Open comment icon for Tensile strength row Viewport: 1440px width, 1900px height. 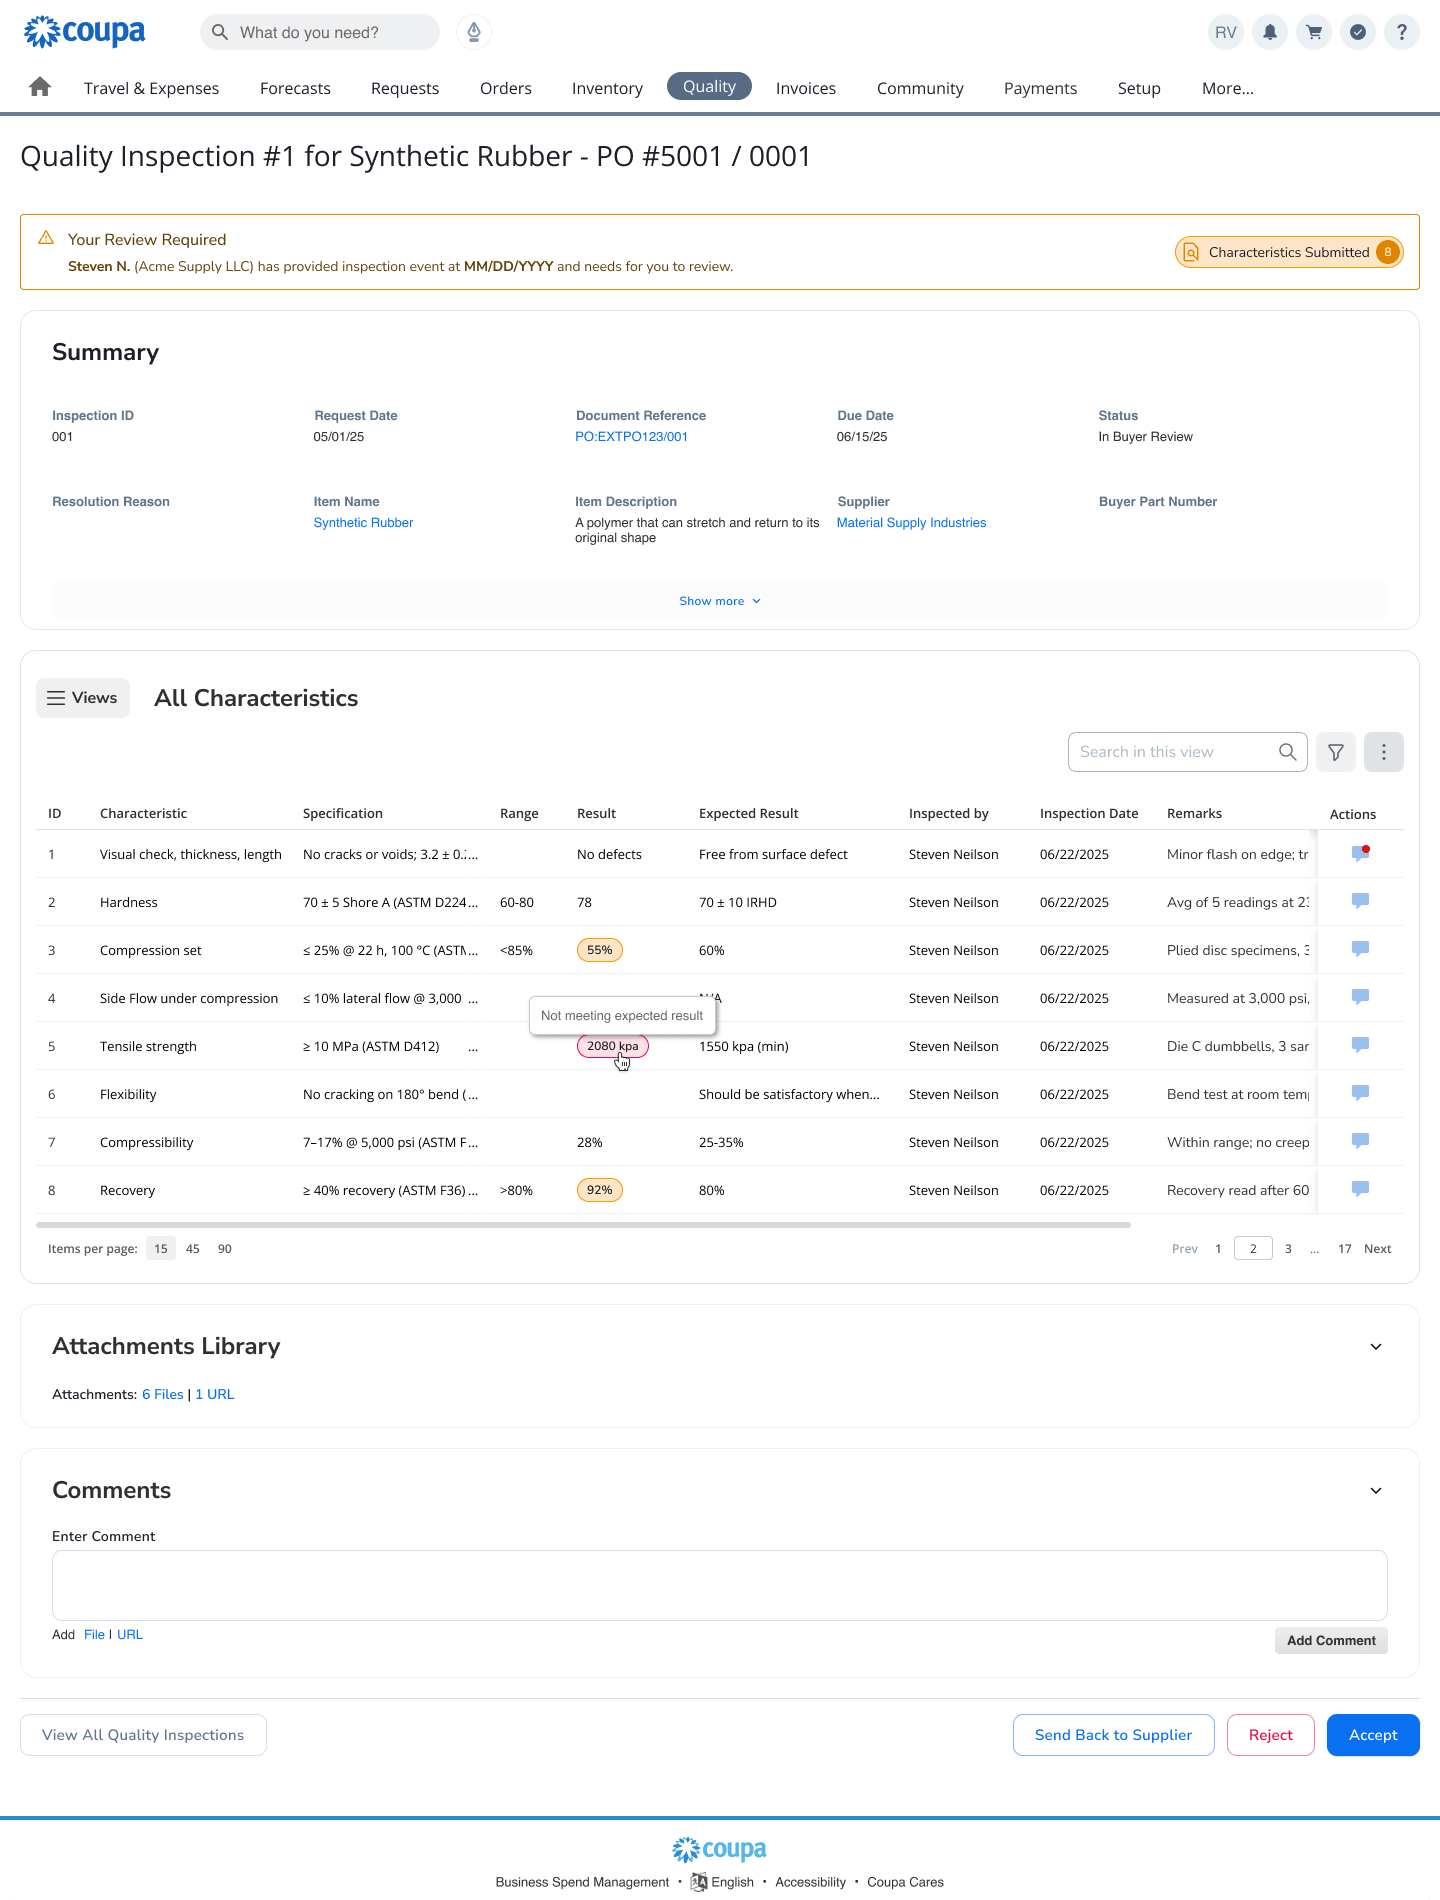click(x=1360, y=1045)
